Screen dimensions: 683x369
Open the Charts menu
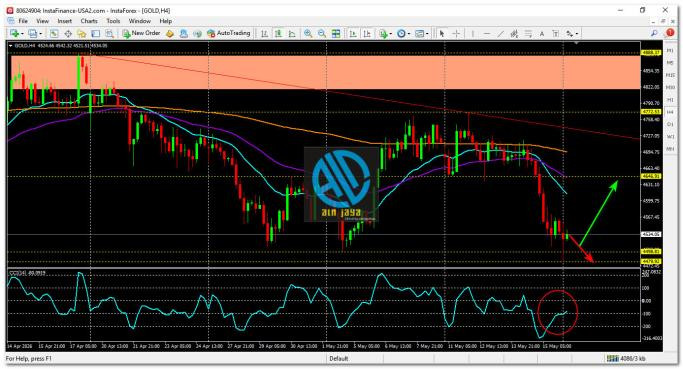click(89, 21)
